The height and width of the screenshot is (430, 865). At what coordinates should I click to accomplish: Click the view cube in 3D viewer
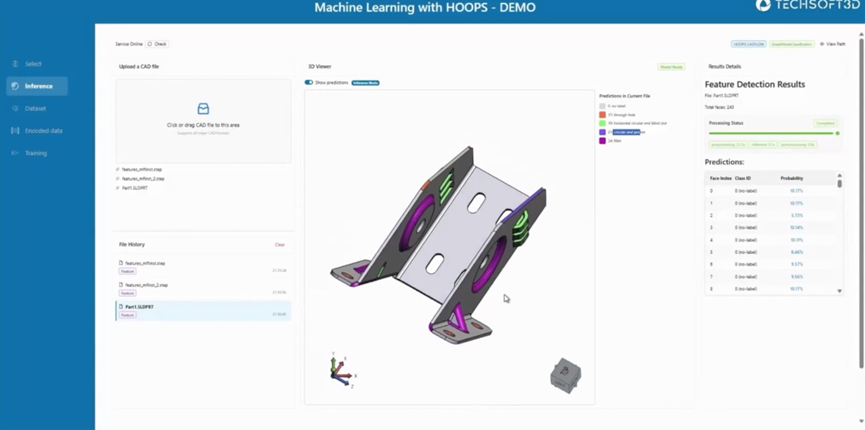coord(565,376)
